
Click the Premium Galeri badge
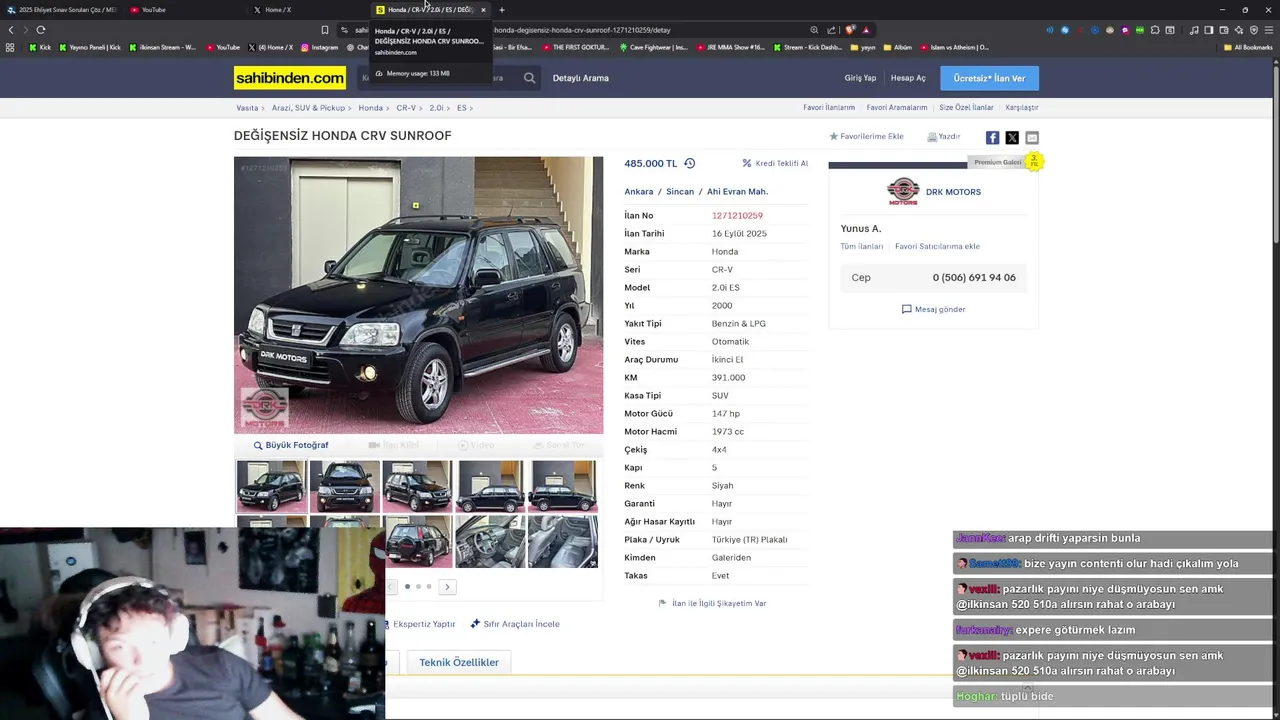pyautogui.click(x=998, y=162)
